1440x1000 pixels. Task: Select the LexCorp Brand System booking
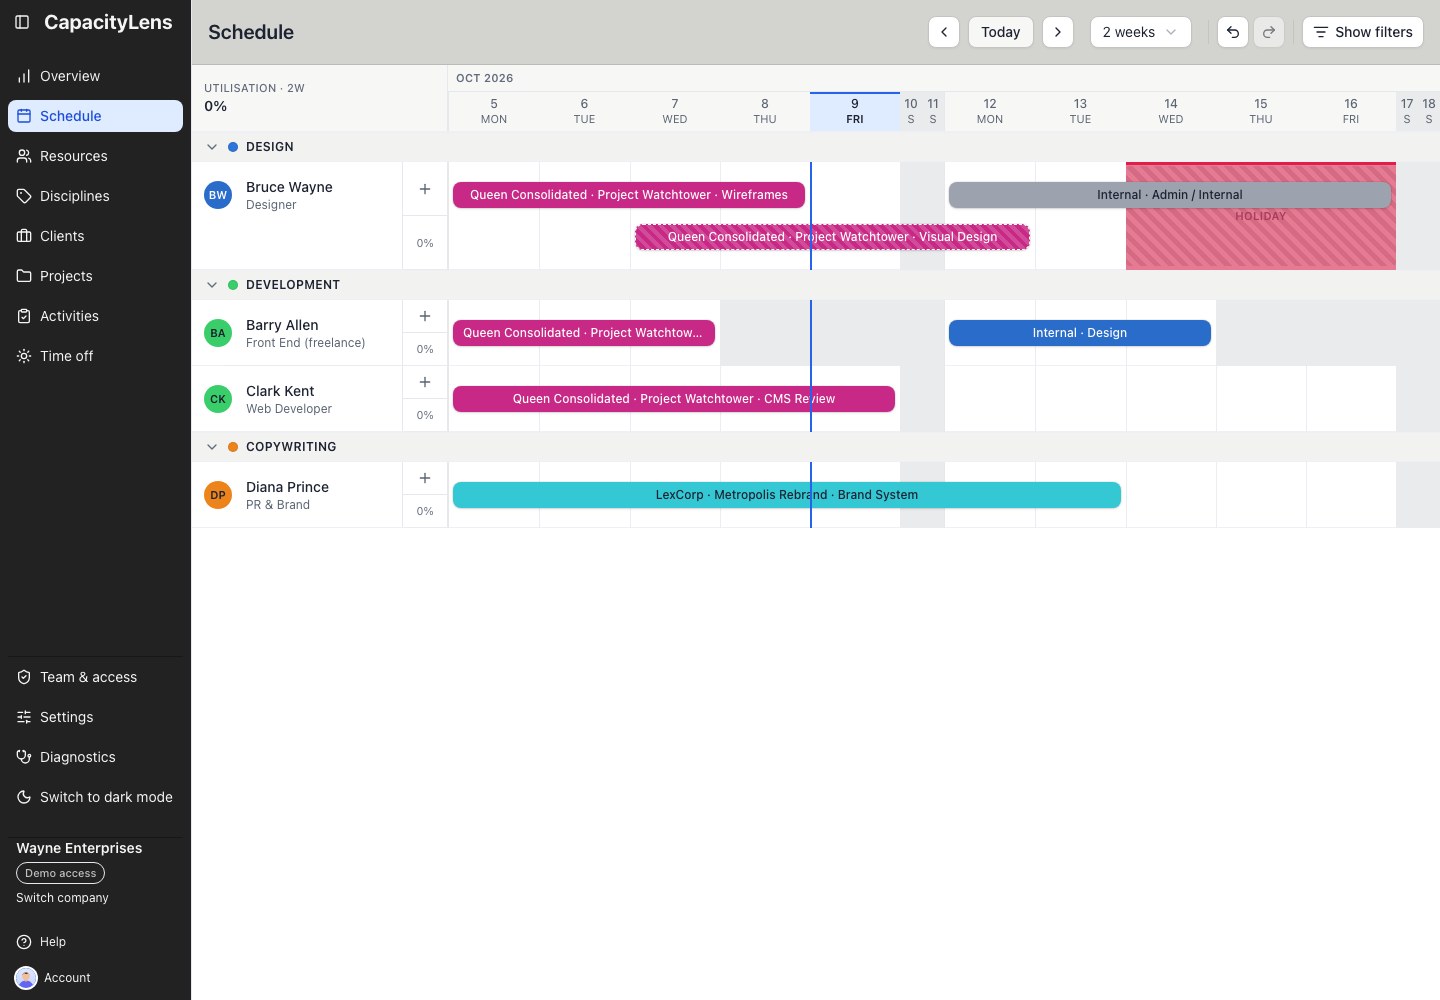[x=787, y=495]
